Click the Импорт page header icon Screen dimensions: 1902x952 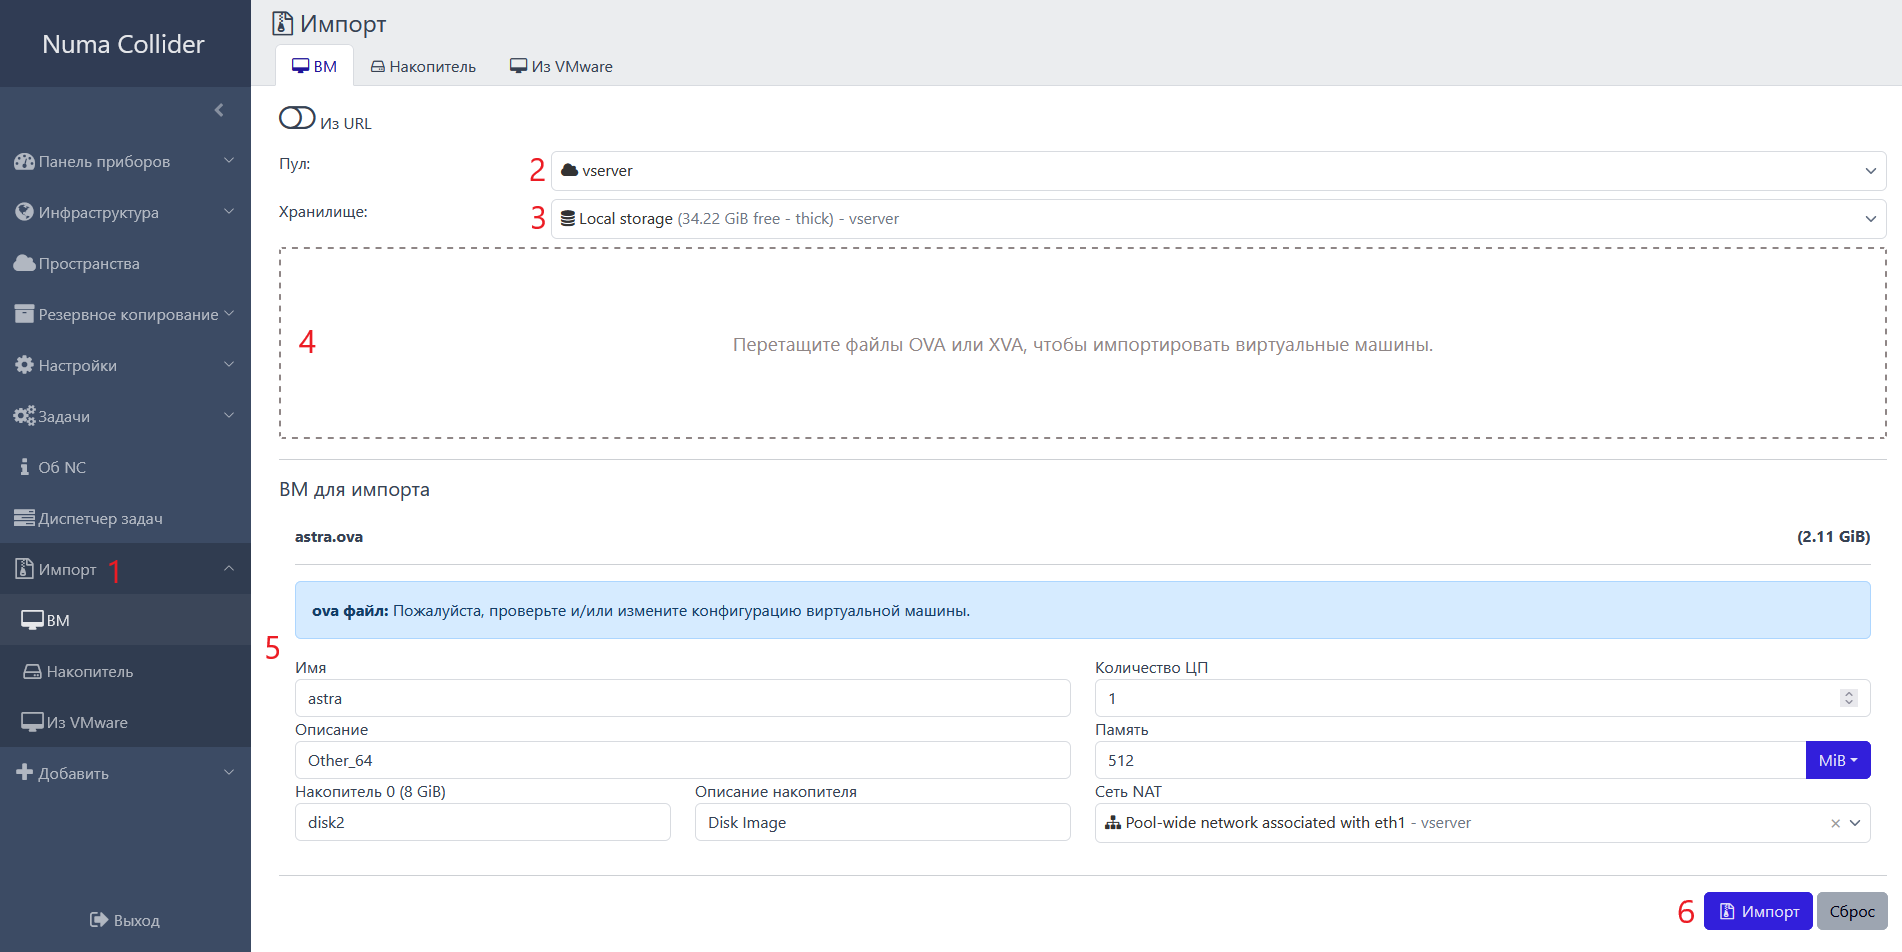point(283,23)
